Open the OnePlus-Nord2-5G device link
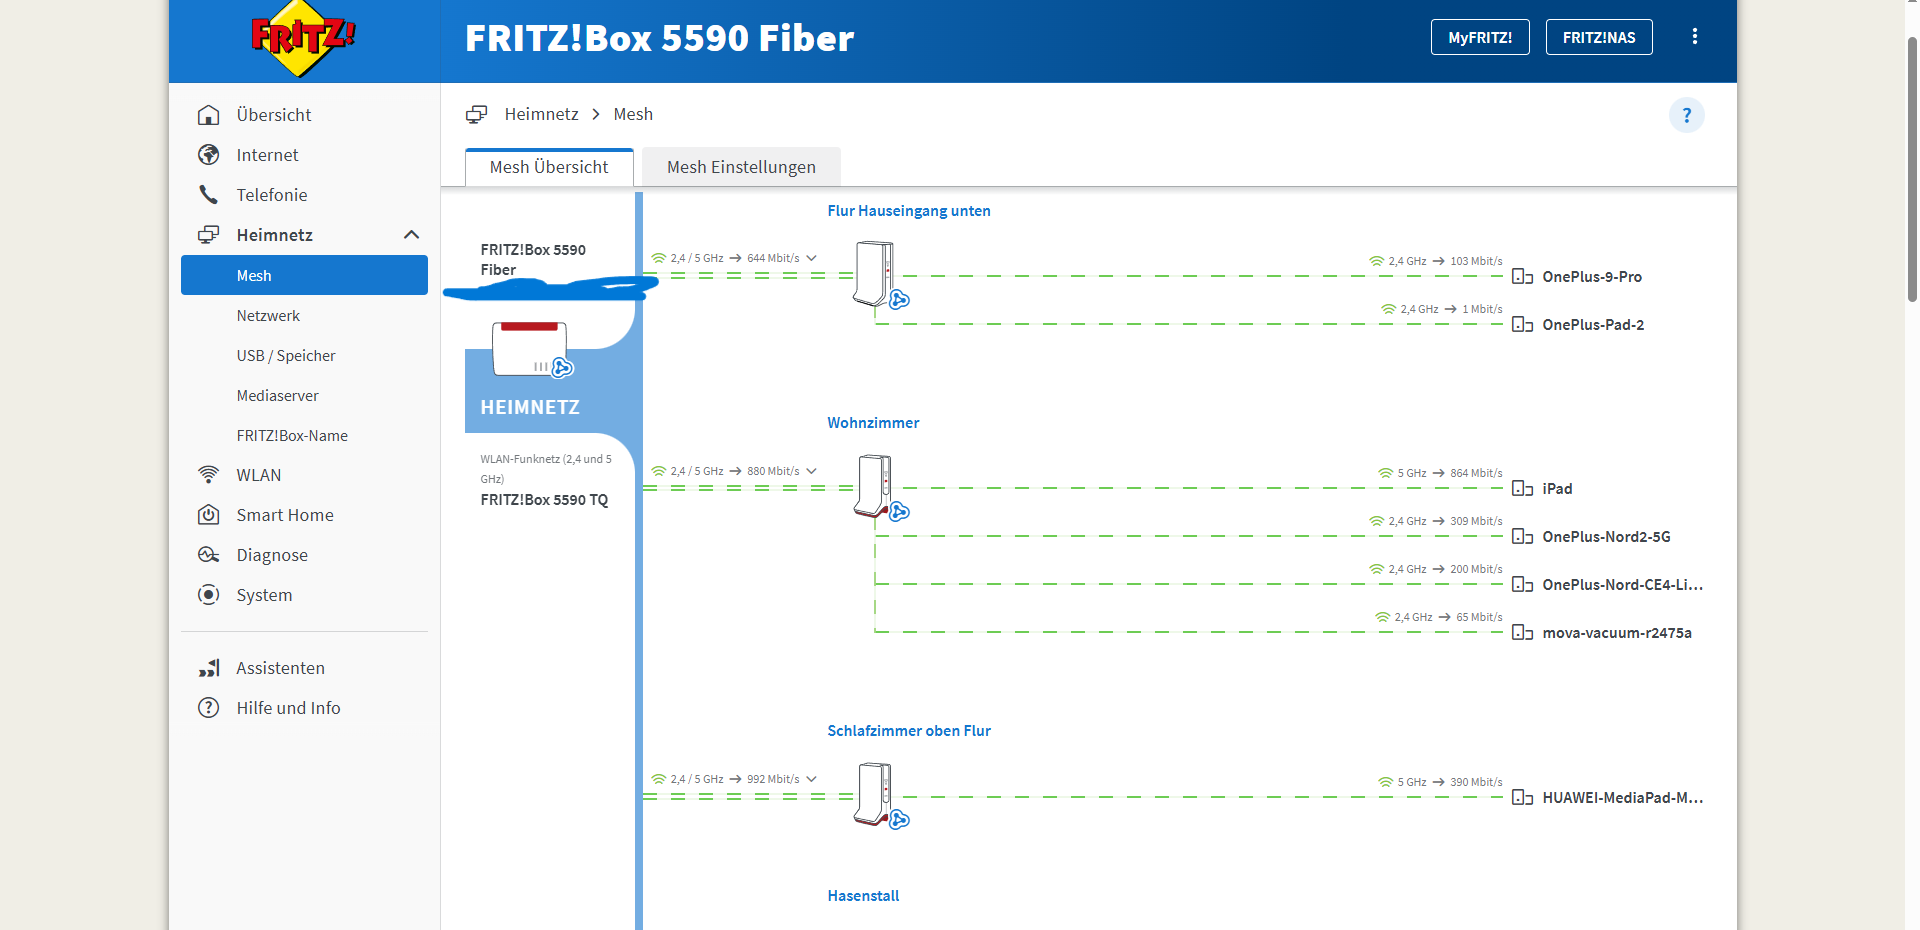This screenshot has height=930, width=1920. (1606, 537)
